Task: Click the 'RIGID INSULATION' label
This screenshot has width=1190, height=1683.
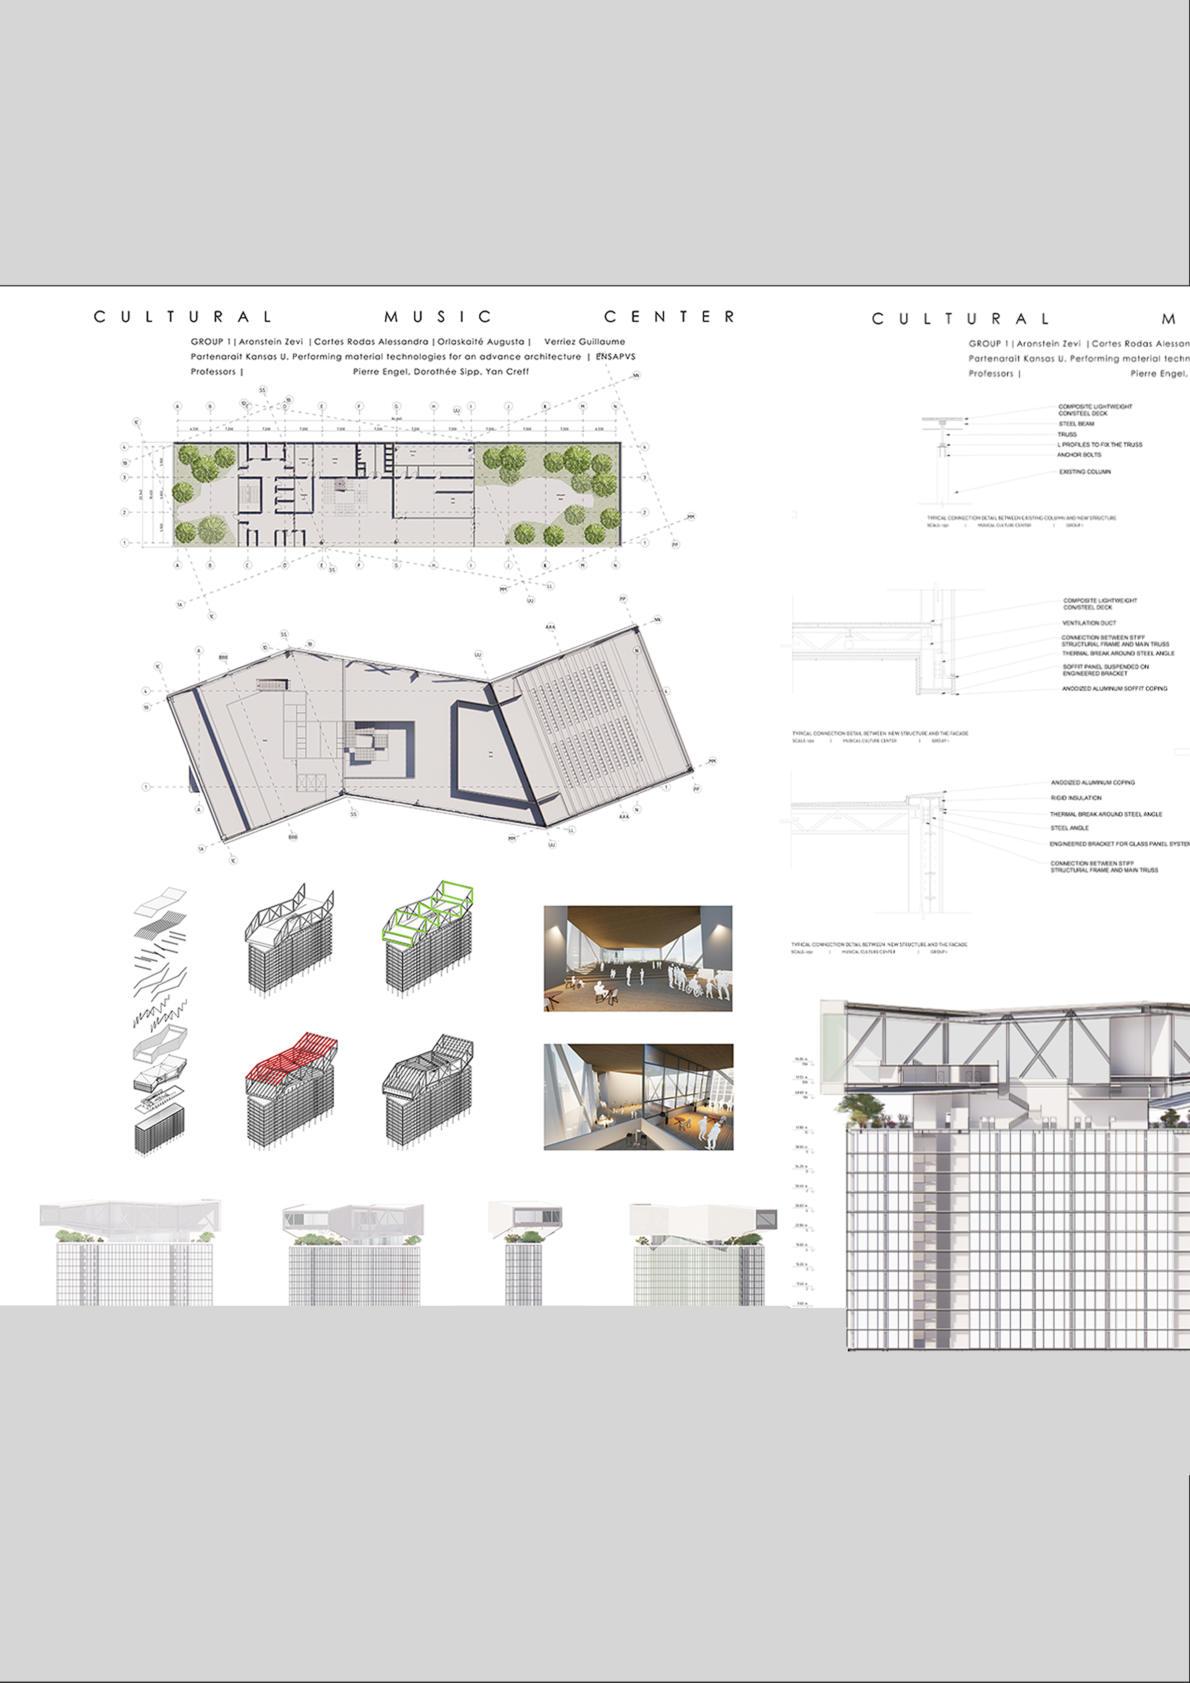Action: coord(1076,798)
